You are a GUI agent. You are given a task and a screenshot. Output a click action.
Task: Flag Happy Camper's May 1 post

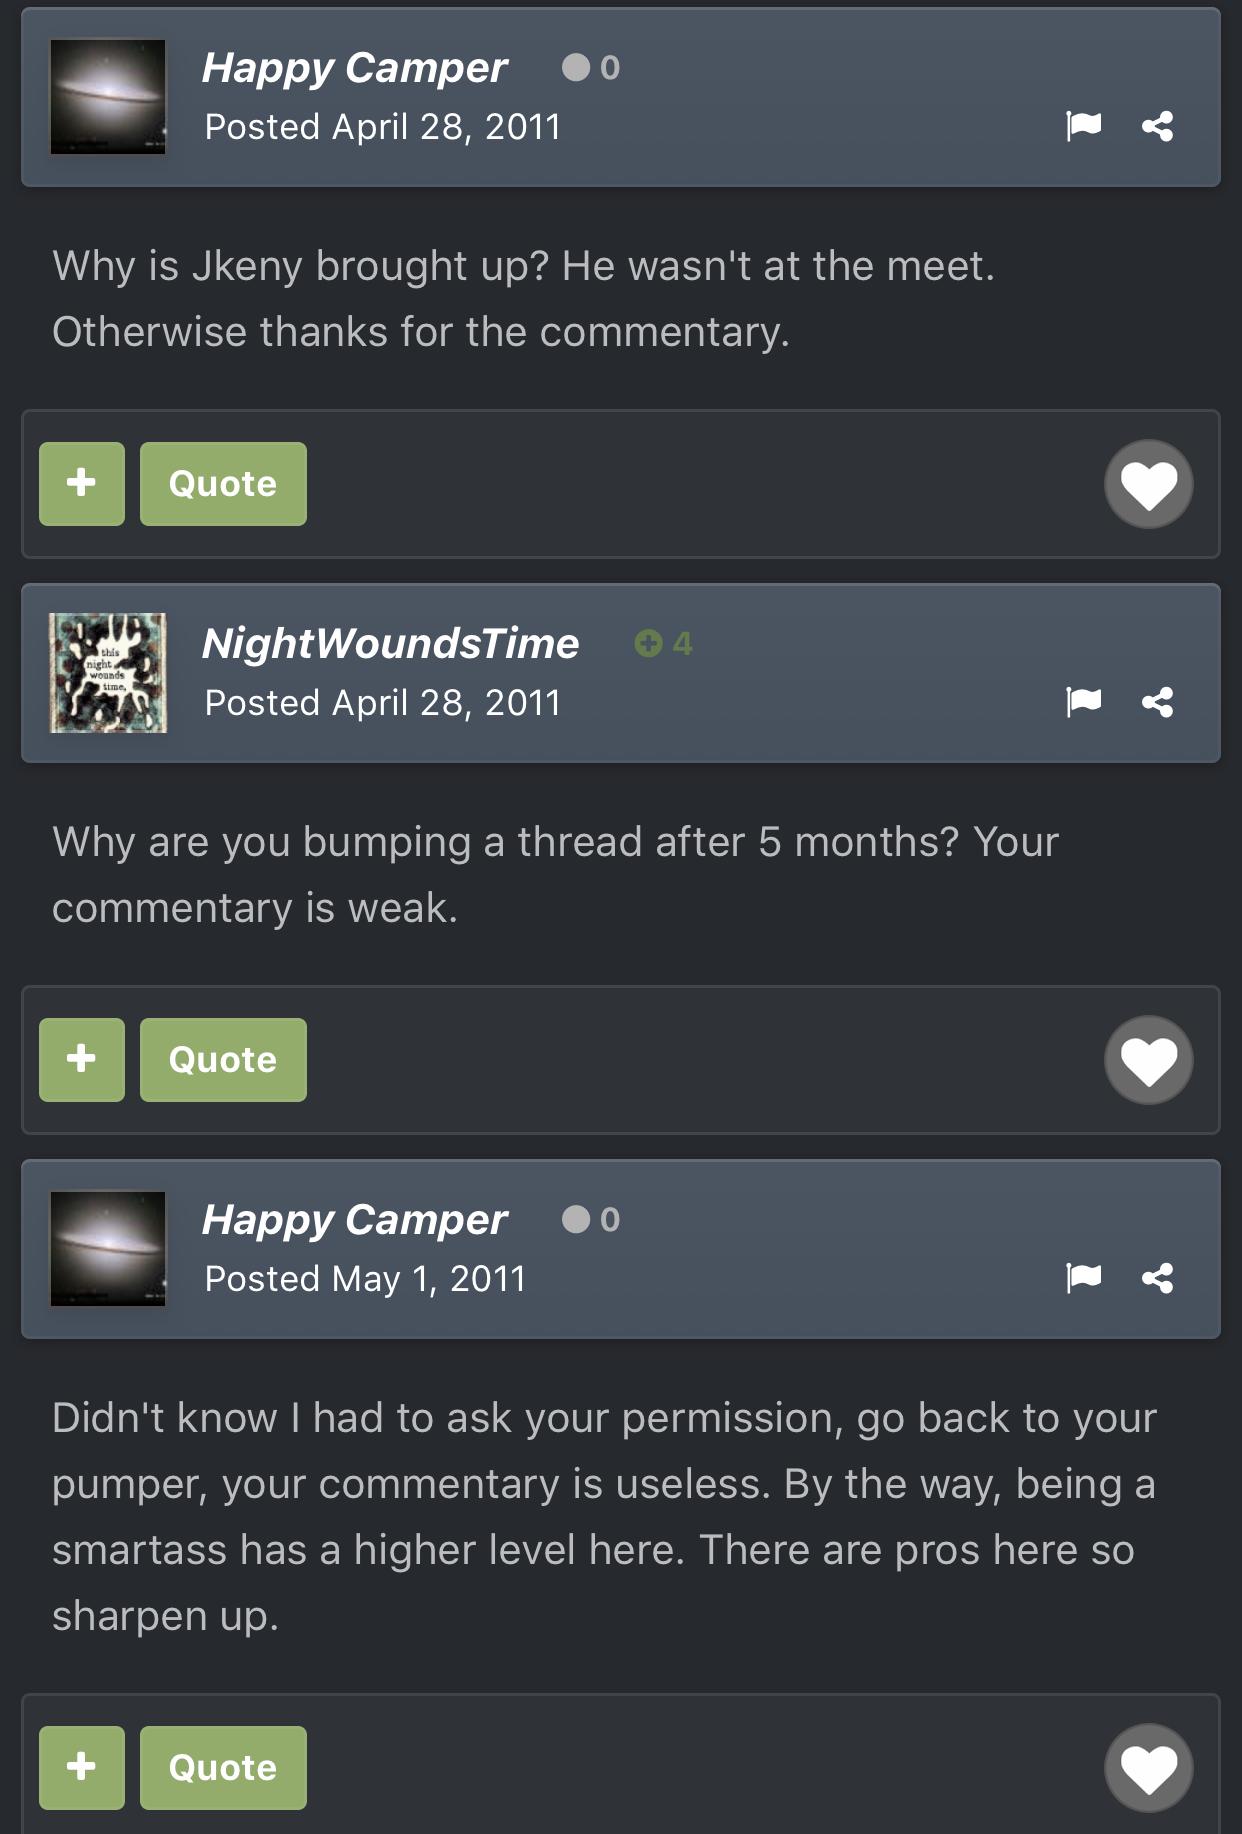pos(1083,1277)
